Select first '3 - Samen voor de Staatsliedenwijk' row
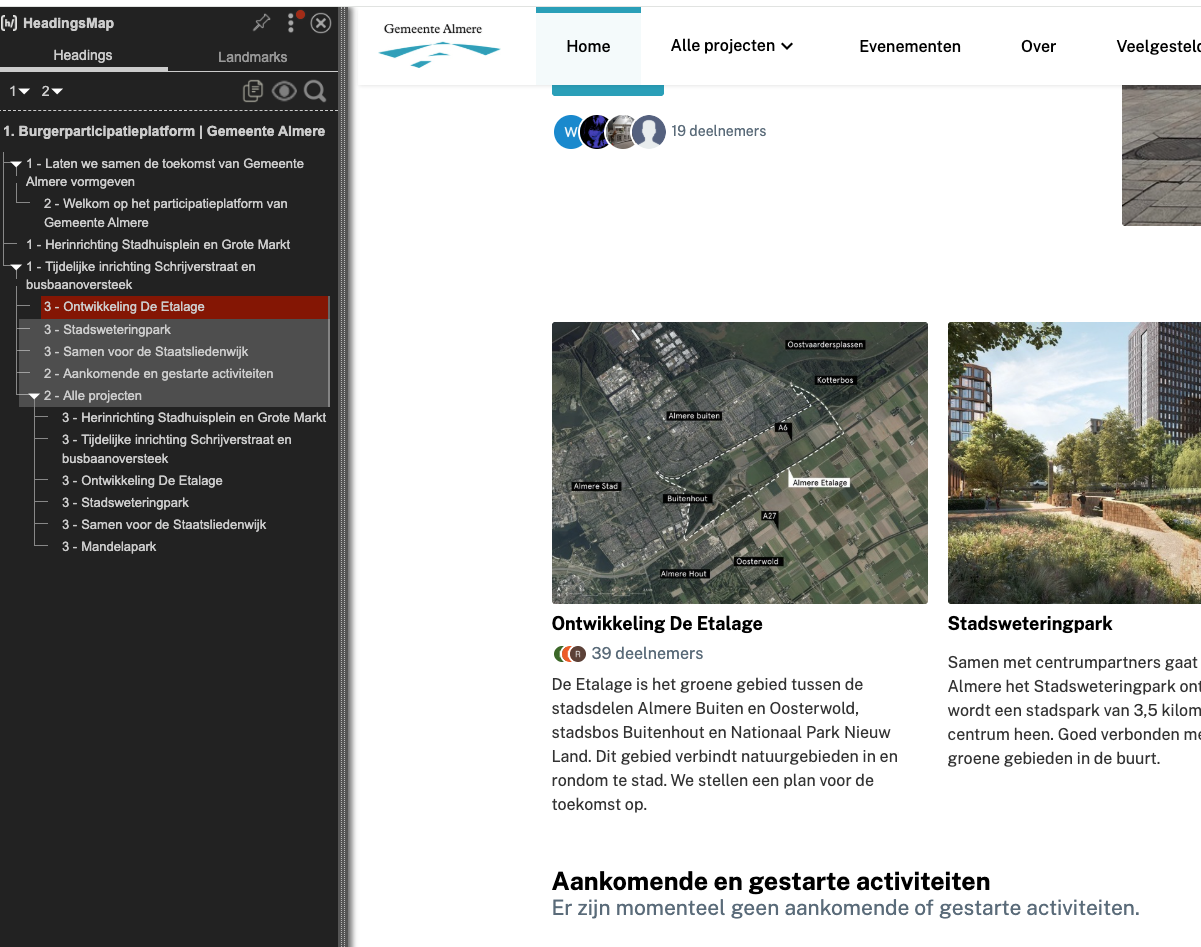Viewport: 1201px width, 947px height. pyautogui.click(x=146, y=351)
